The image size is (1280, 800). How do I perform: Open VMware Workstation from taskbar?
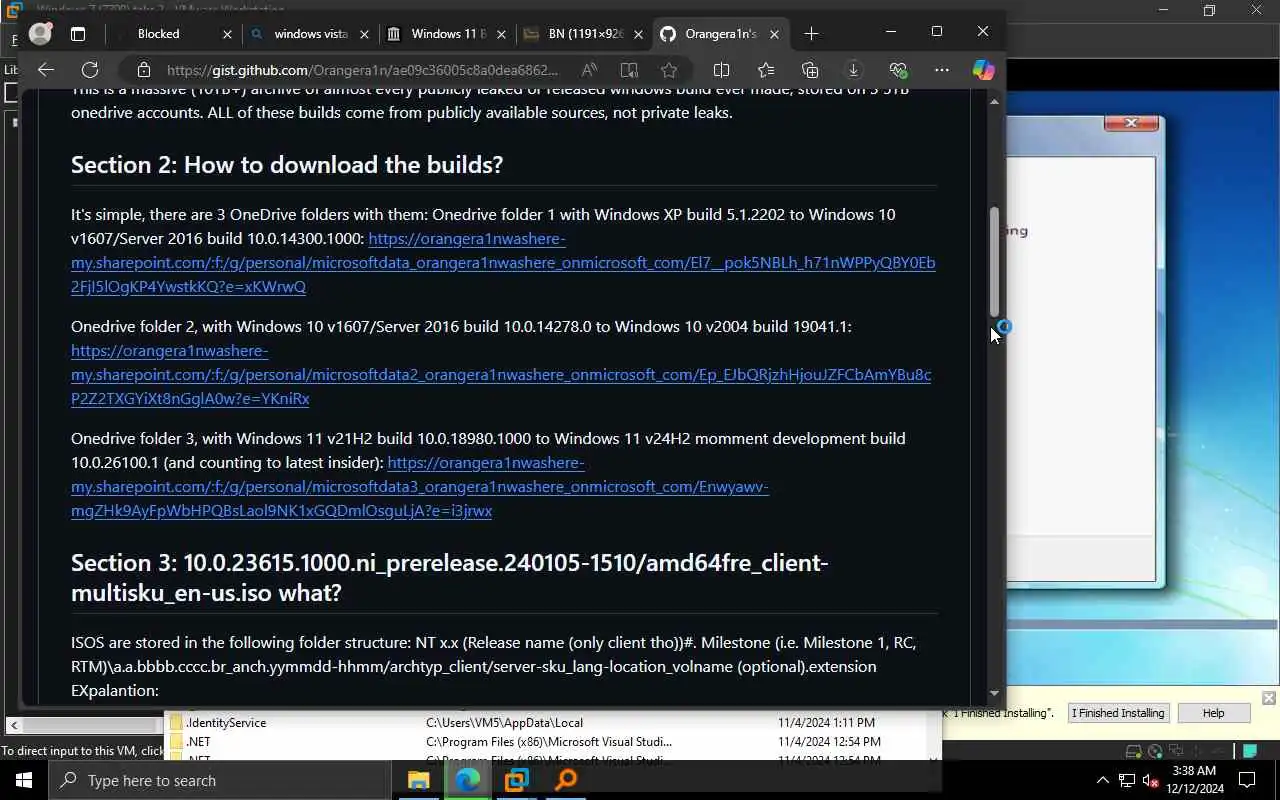(516, 780)
